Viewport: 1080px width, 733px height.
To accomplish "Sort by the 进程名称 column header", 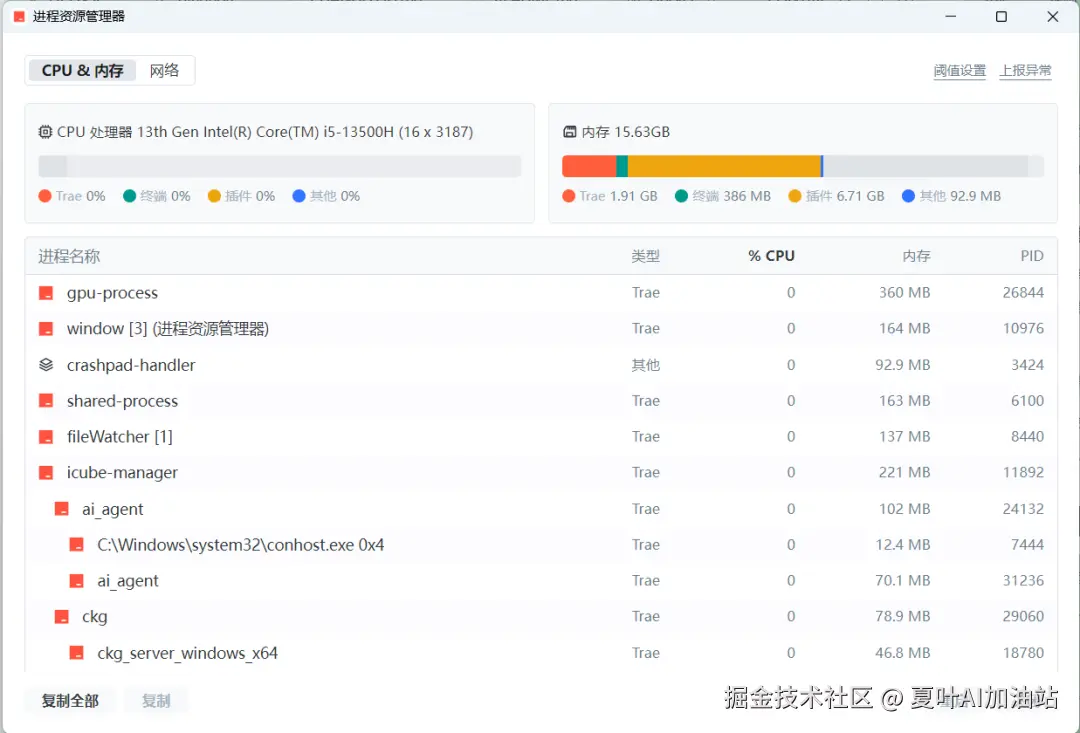I will click(69, 256).
